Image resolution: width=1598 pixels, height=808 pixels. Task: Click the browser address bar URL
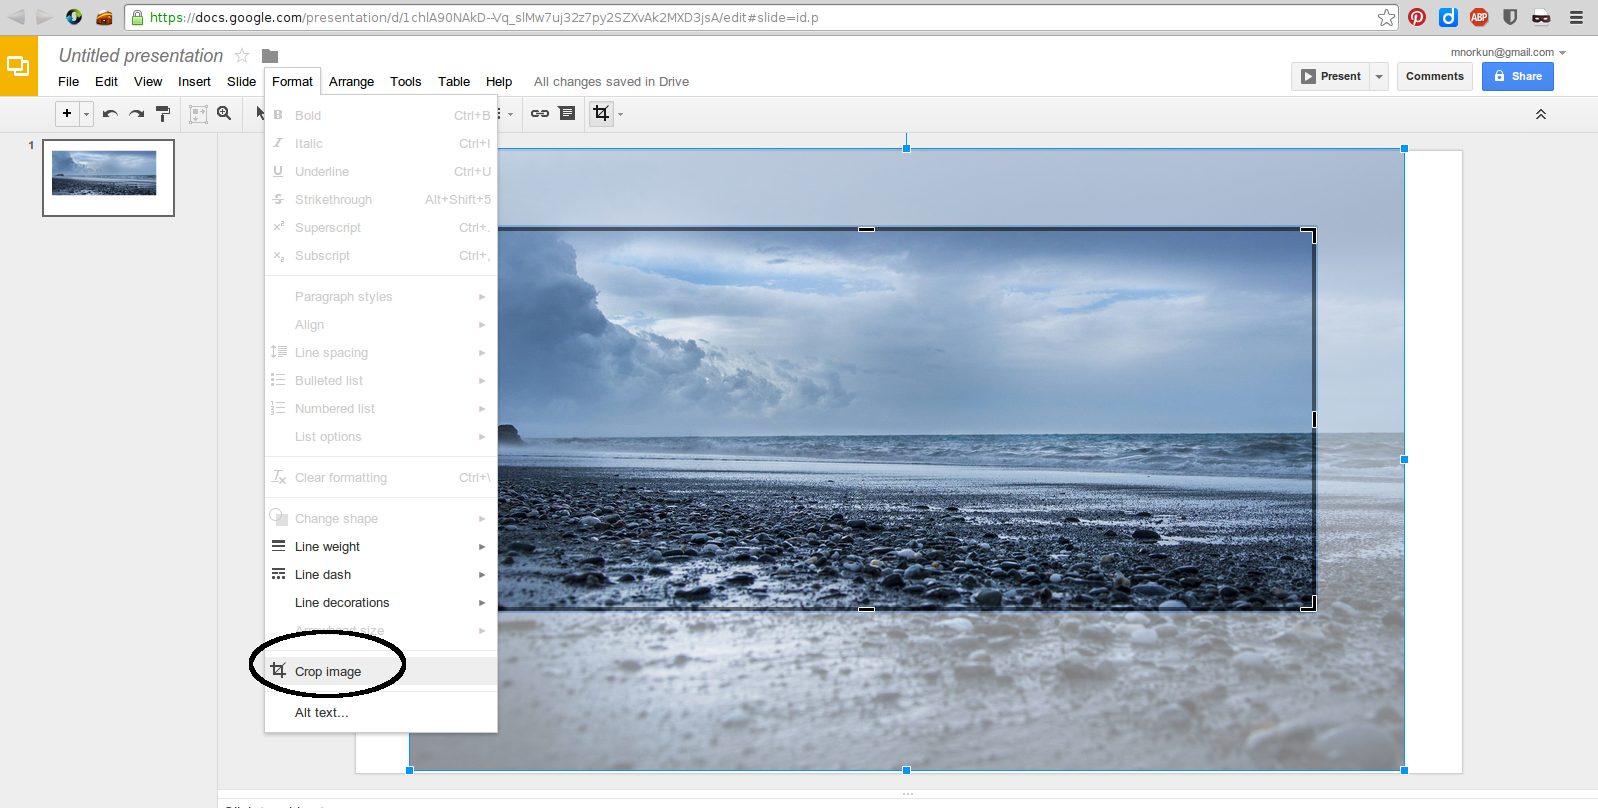[484, 17]
